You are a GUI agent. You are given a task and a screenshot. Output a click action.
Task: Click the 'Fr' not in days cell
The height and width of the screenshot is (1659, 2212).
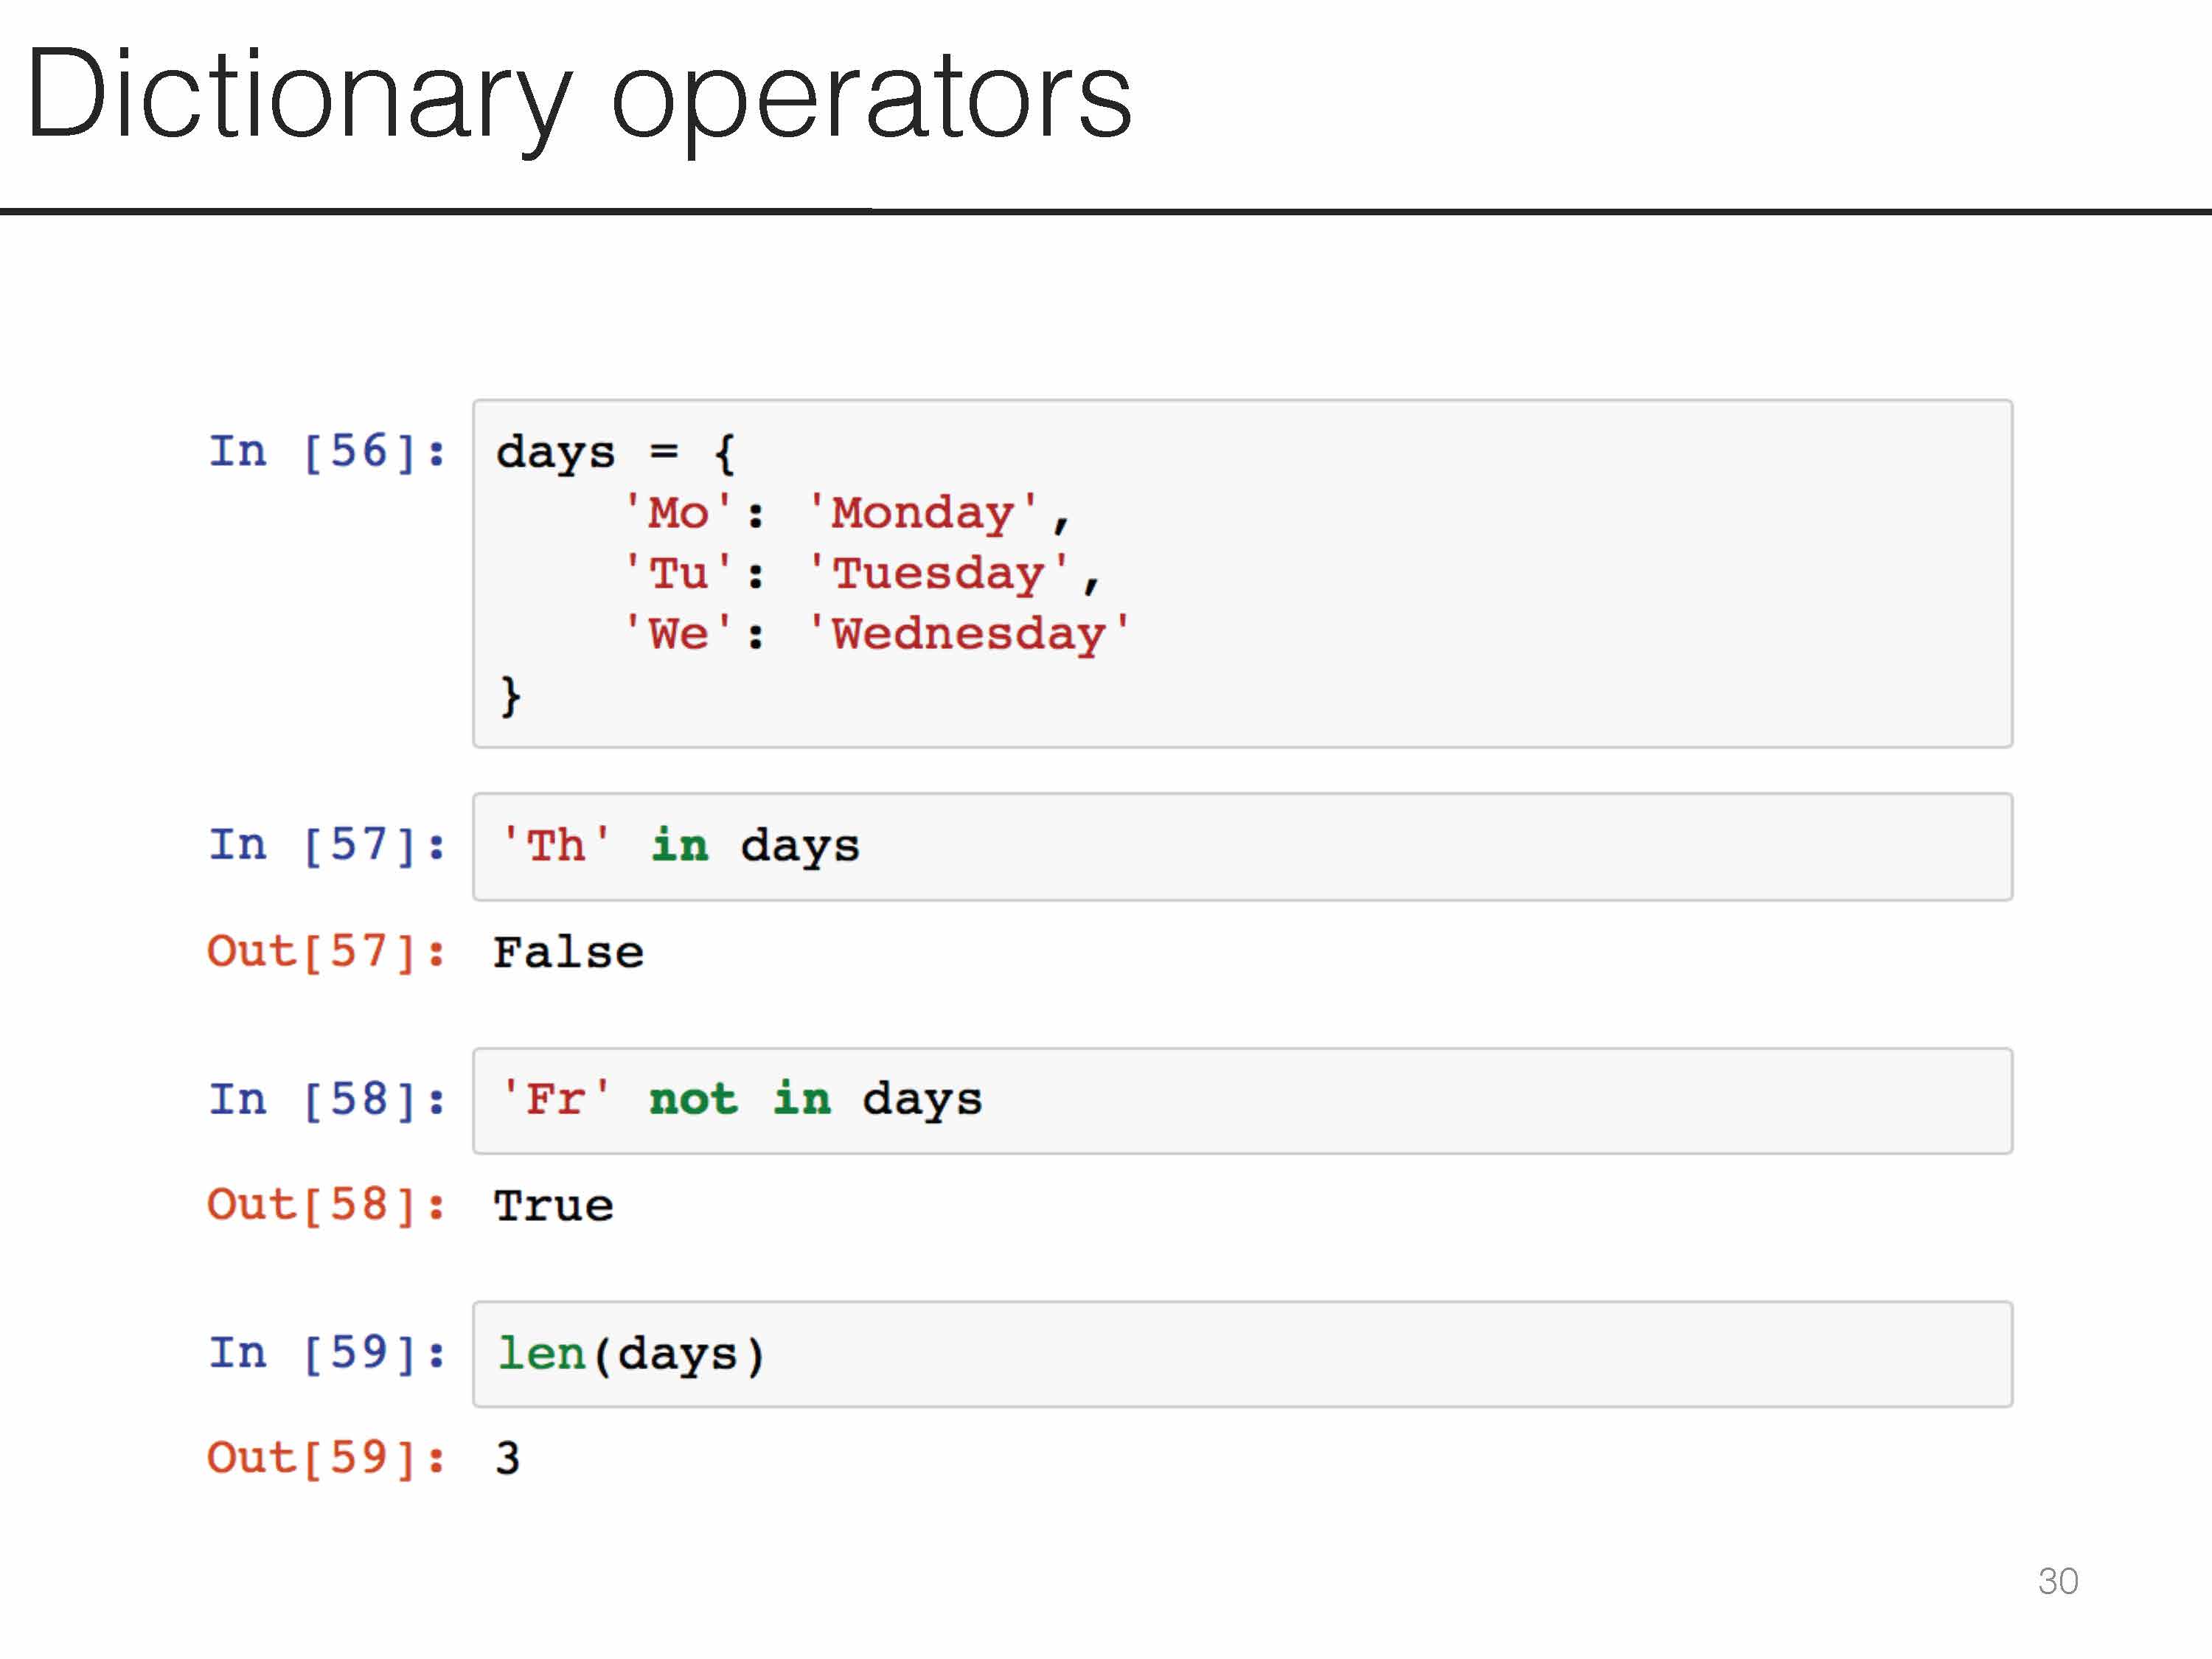pos(1240,1101)
